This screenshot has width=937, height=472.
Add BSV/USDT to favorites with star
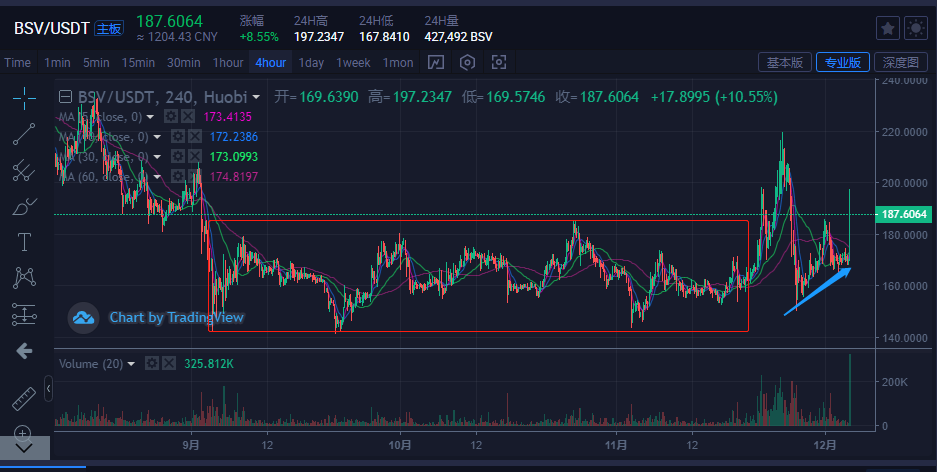(888, 28)
